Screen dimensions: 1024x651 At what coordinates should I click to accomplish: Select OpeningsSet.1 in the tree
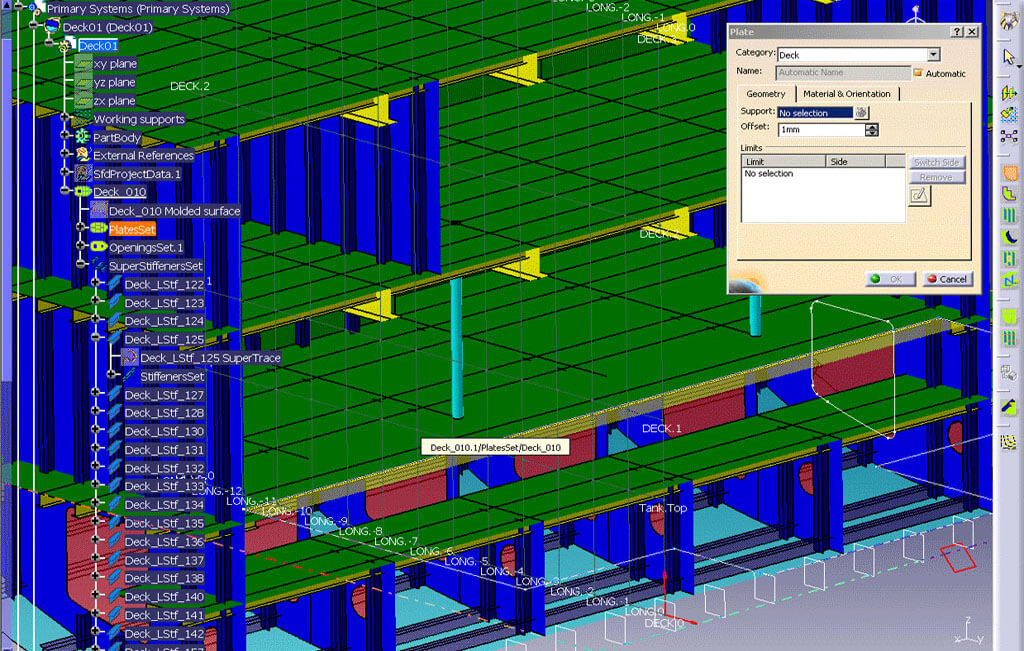pyautogui.click(x=147, y=247)
